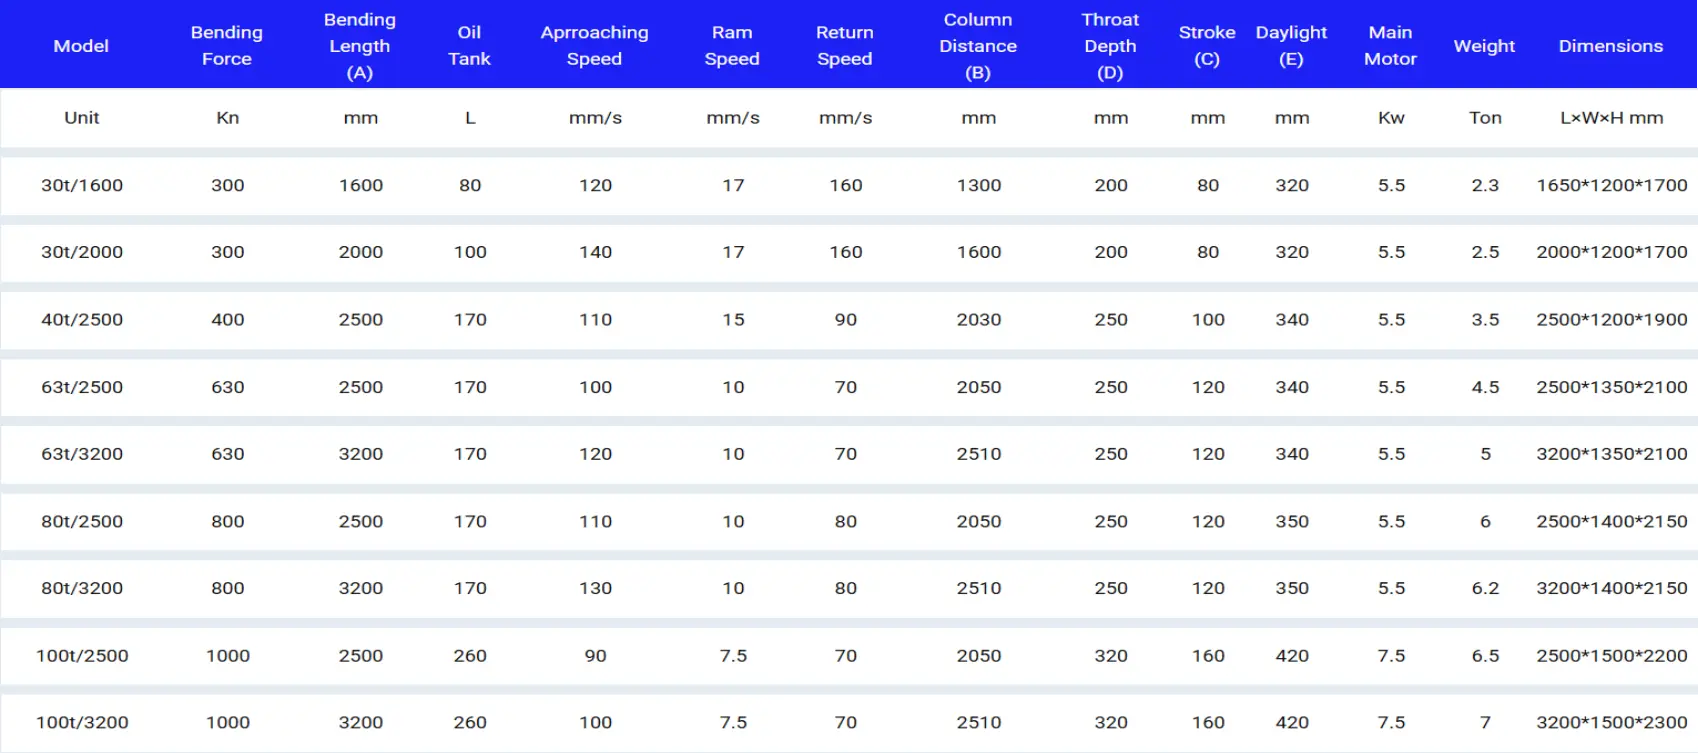Select the 1650*1200*1700 dimensions cell

[1611, 185]
